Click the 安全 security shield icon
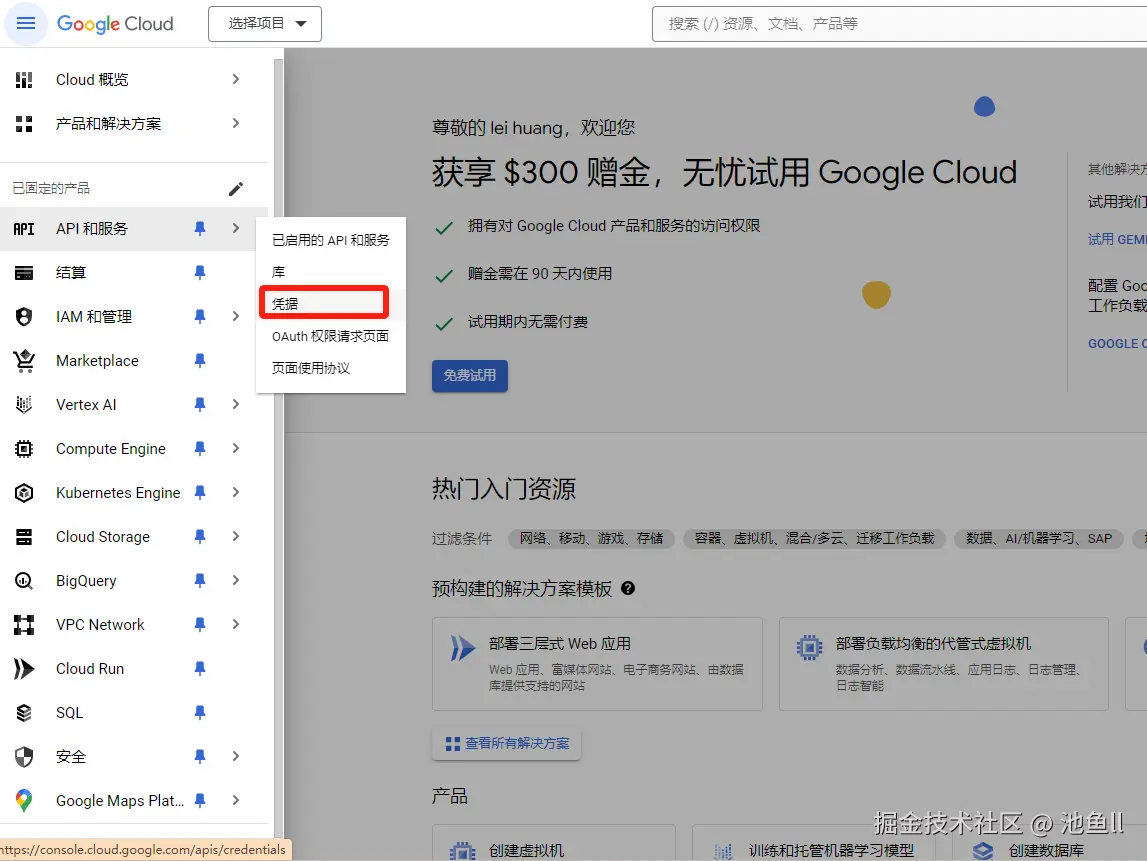 [24, 756]
